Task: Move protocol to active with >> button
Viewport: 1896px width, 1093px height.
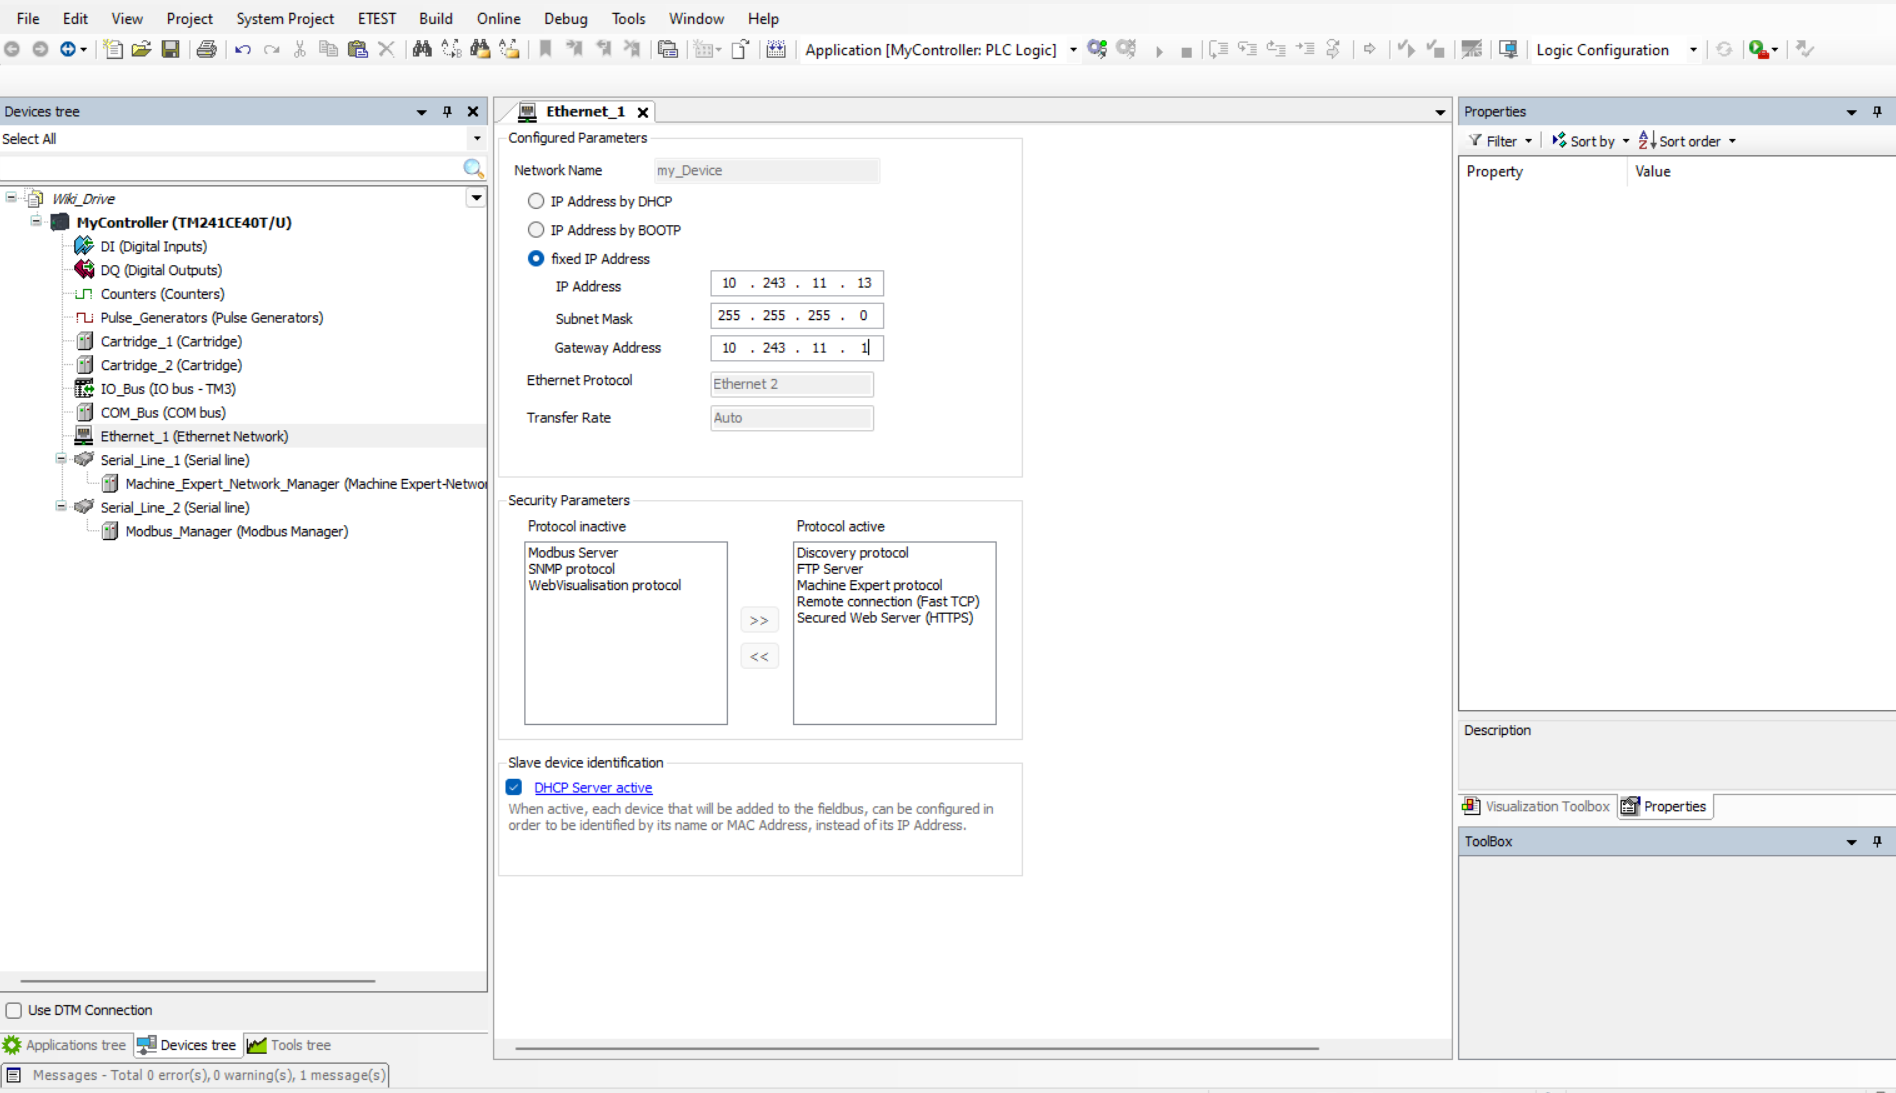Action: tap(759, 620)
